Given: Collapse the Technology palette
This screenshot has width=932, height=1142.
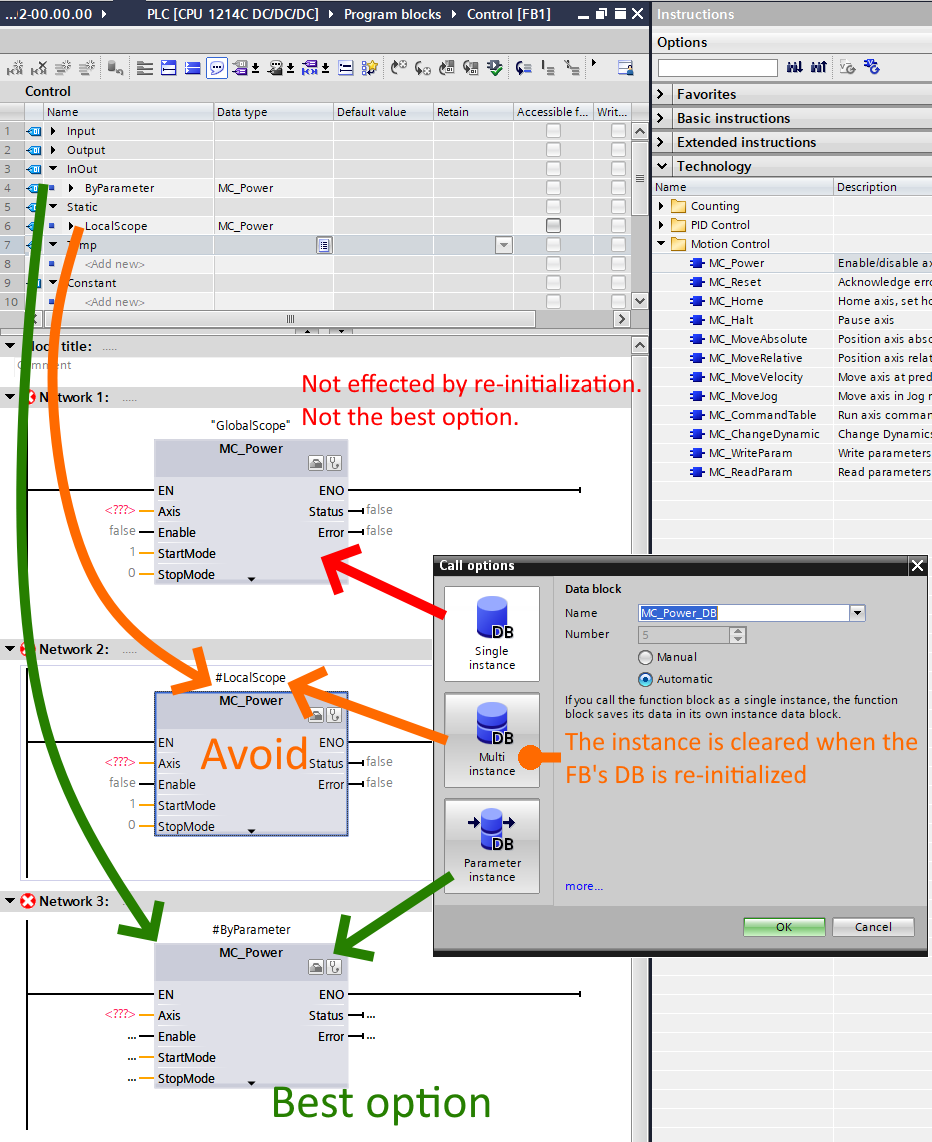Looking at the screenshot, I should click(x=661, y=165).
